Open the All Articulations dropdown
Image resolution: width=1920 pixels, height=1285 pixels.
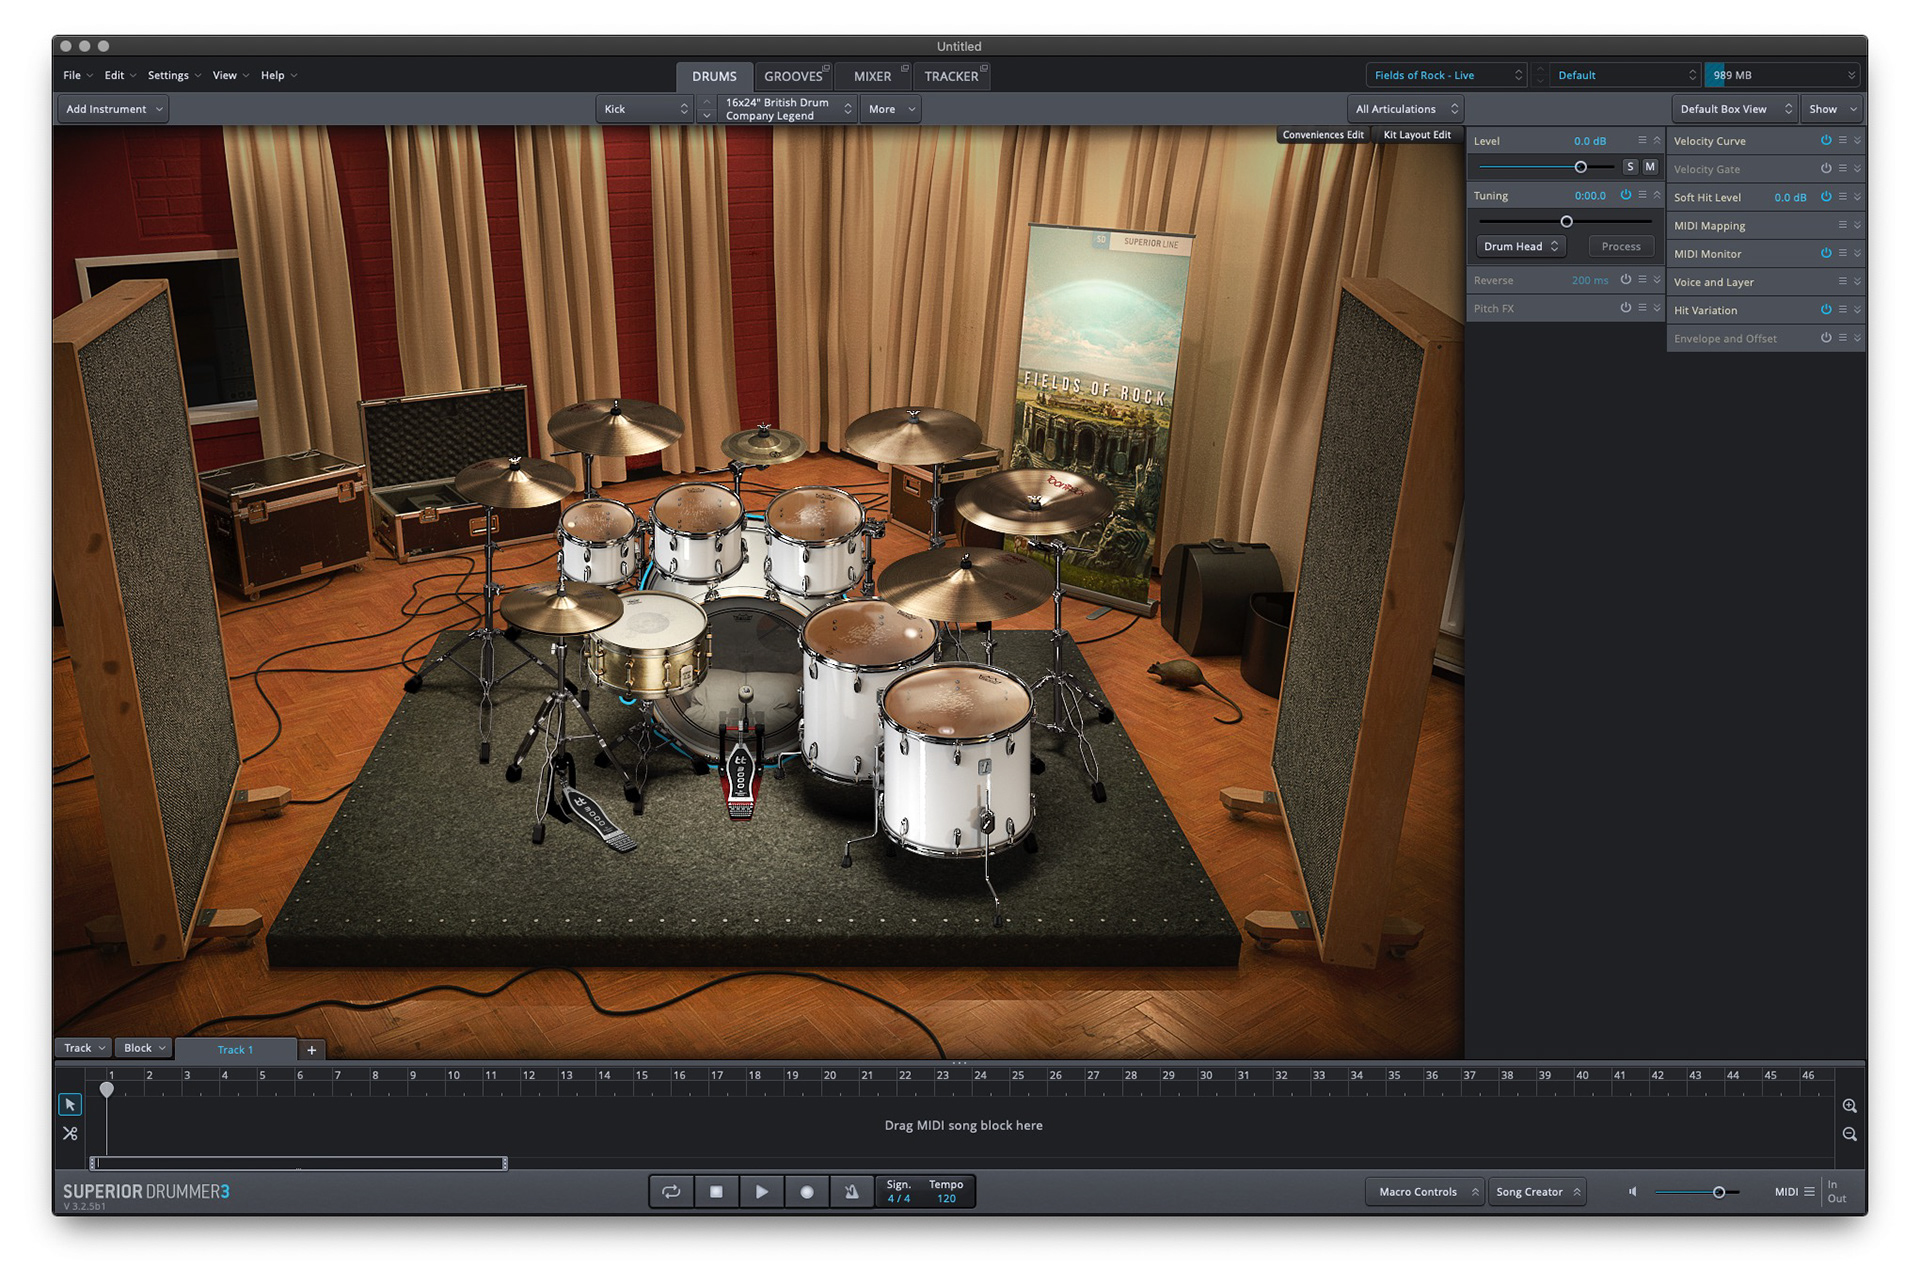[1405, 109]
